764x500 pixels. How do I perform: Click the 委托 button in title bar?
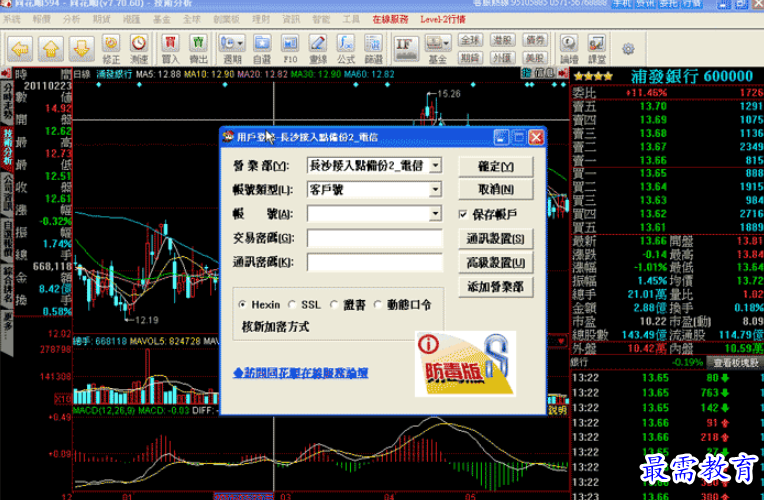(x=668, y=4)
